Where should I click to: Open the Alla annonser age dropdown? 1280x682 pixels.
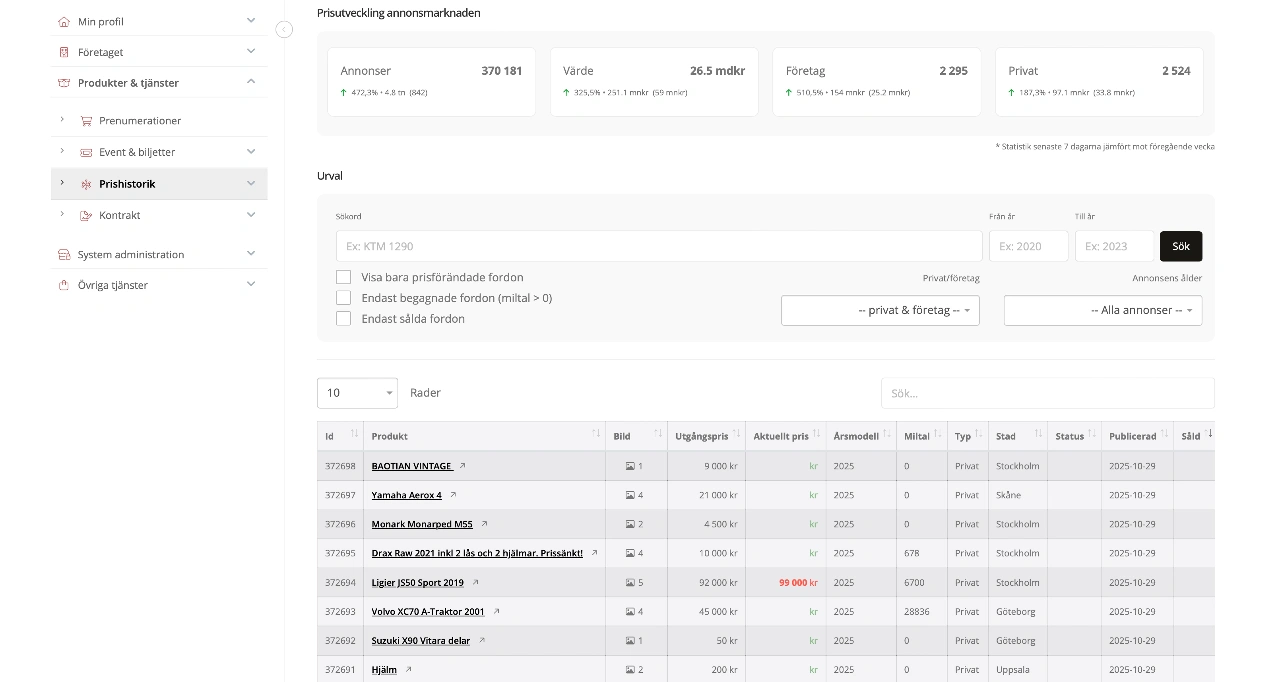(1102, 310)
